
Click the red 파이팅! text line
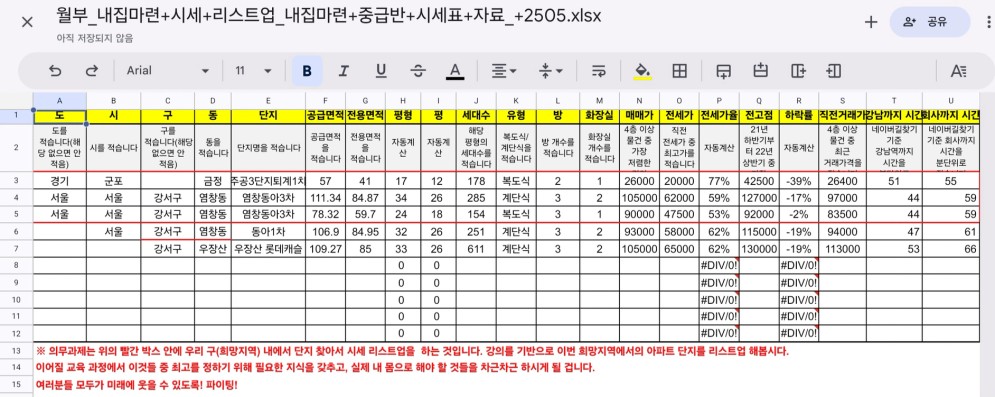(137, 385)
